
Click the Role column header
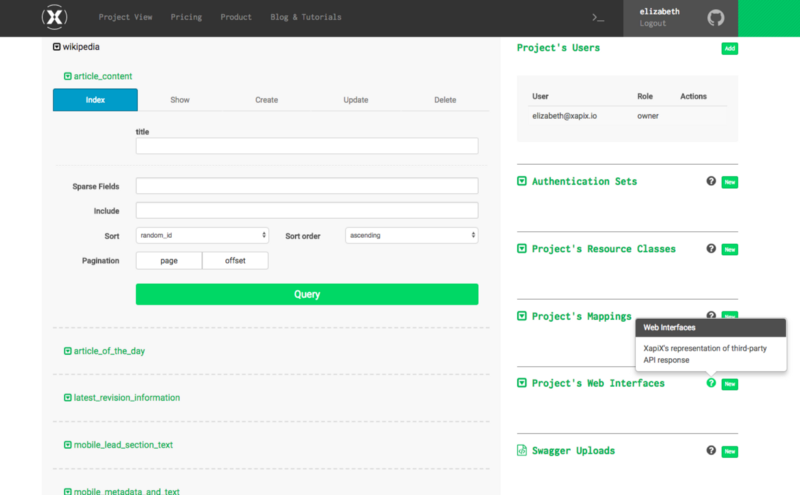point(645,96)
